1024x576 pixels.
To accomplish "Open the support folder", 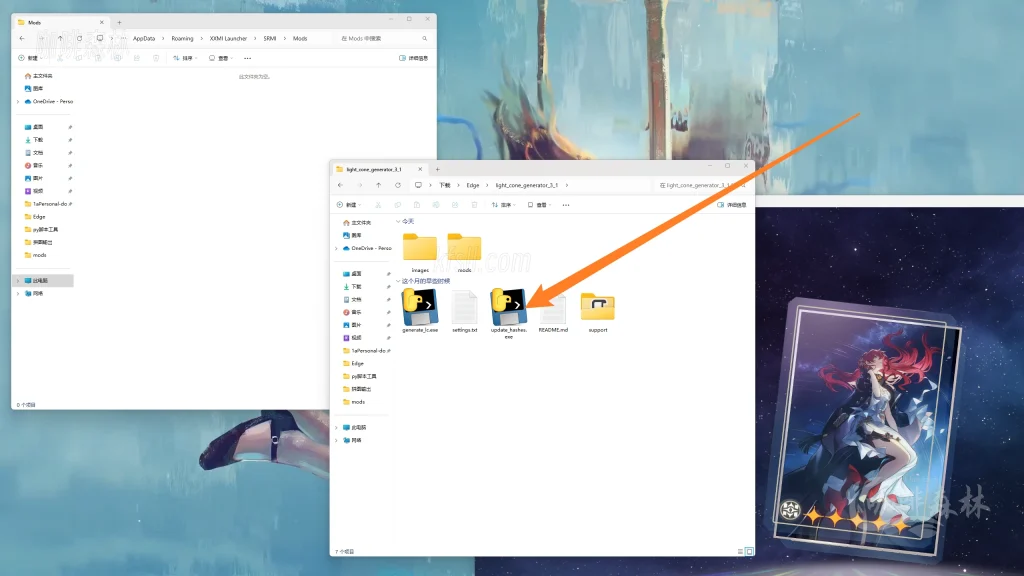I will [597, 308].
